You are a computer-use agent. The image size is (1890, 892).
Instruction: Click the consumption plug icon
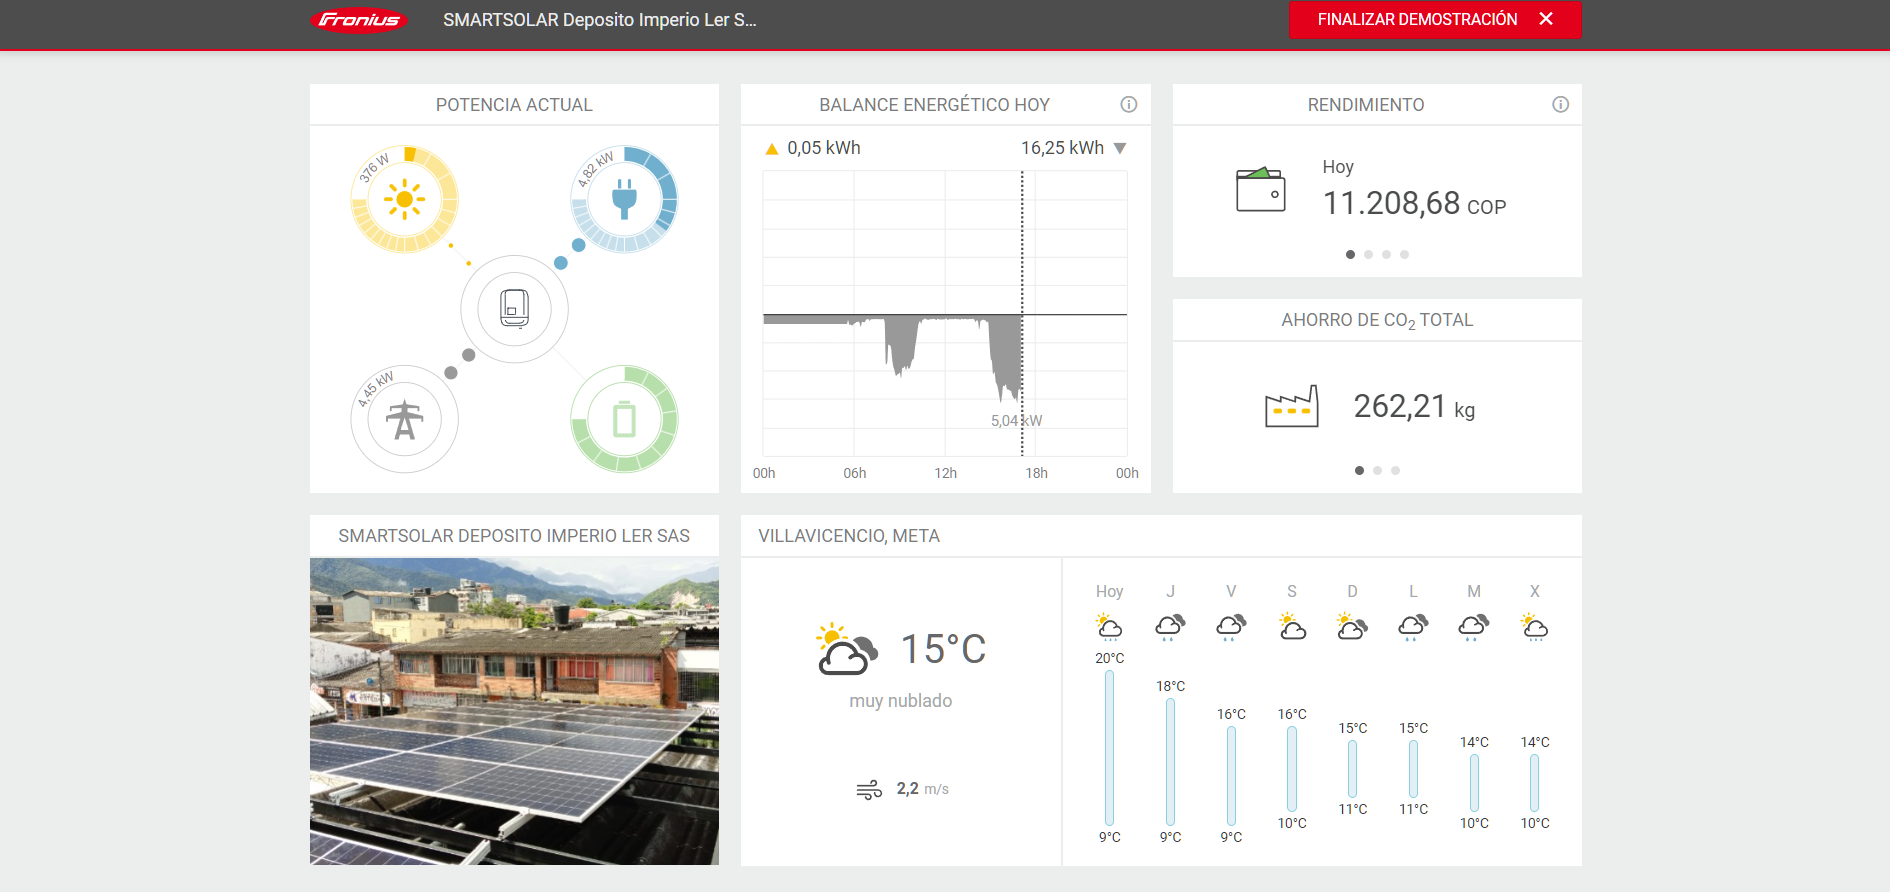click(x=624, y=200)
